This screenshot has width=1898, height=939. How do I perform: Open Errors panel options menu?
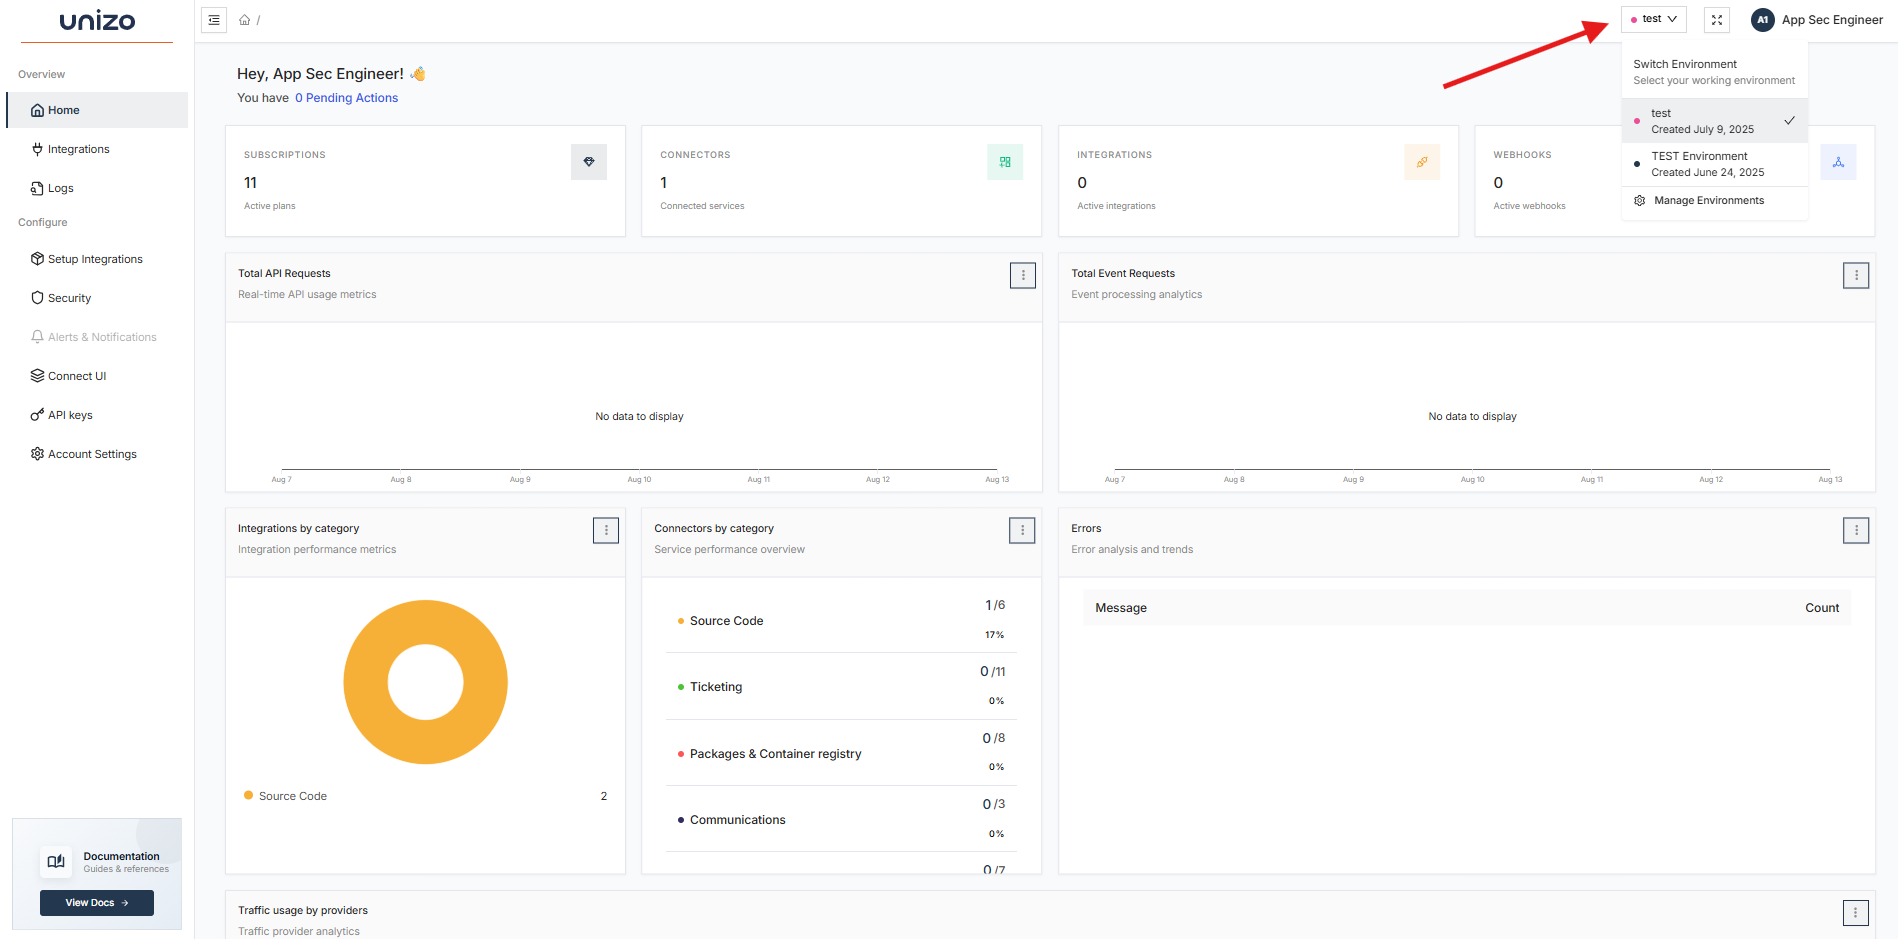click(1855, 530)
